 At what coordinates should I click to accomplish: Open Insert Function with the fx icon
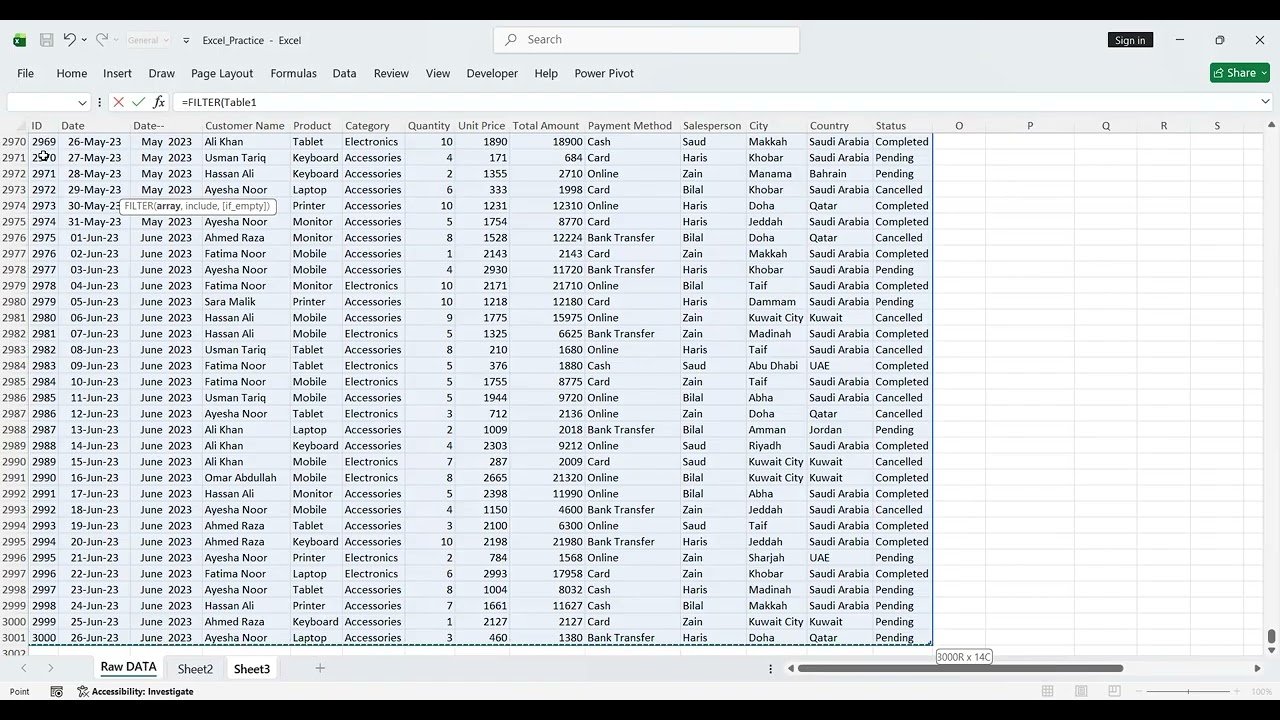(x=159, y=102)
